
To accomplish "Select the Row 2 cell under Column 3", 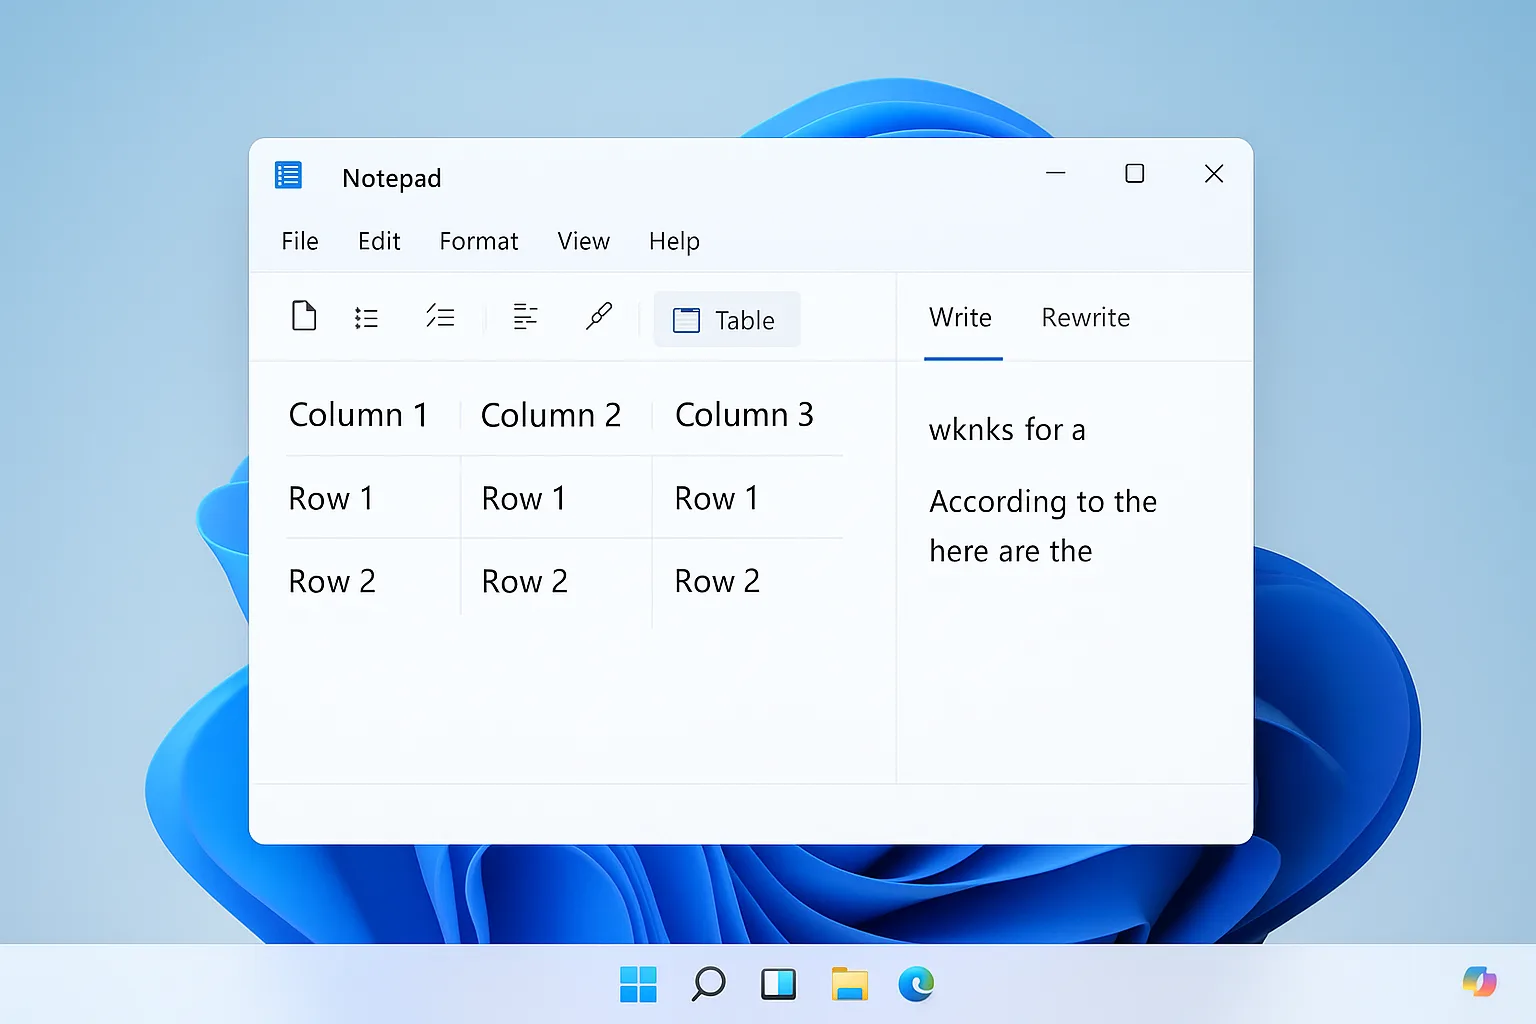I will 717,581.
